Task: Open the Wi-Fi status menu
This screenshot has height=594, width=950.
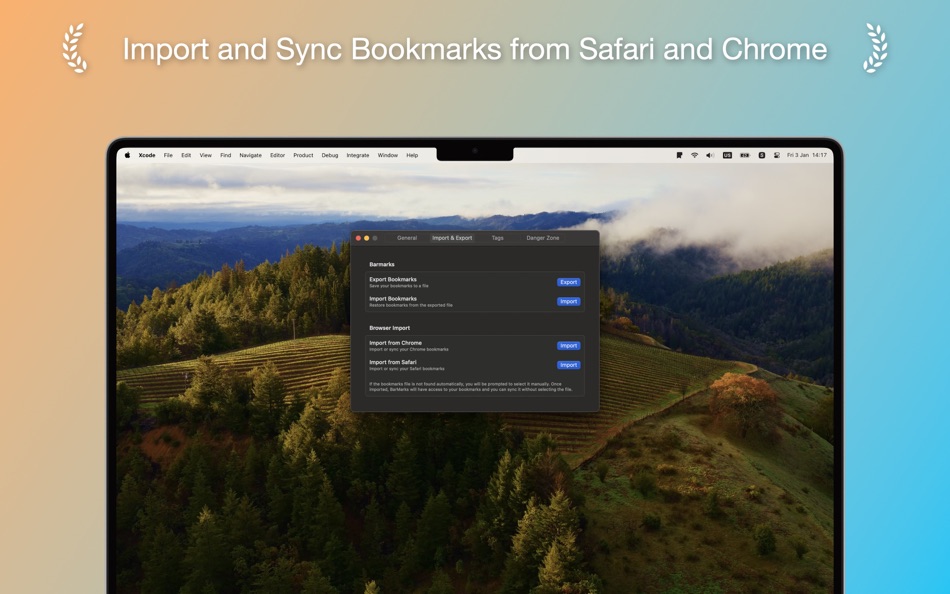Action: (694, 155)
